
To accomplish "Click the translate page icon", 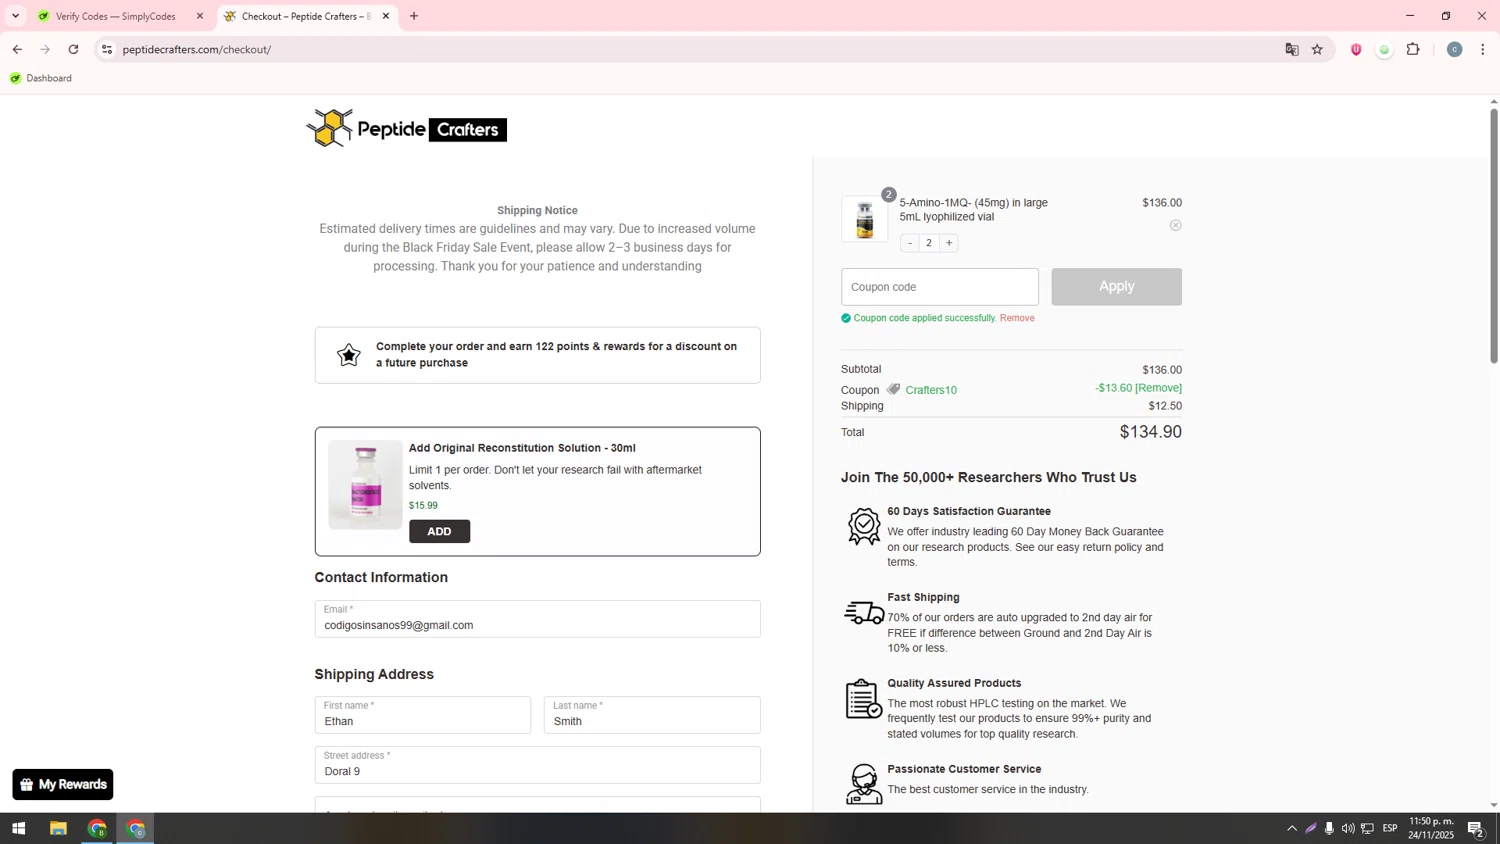I will pyautogui.click(x=1292, y=49).
